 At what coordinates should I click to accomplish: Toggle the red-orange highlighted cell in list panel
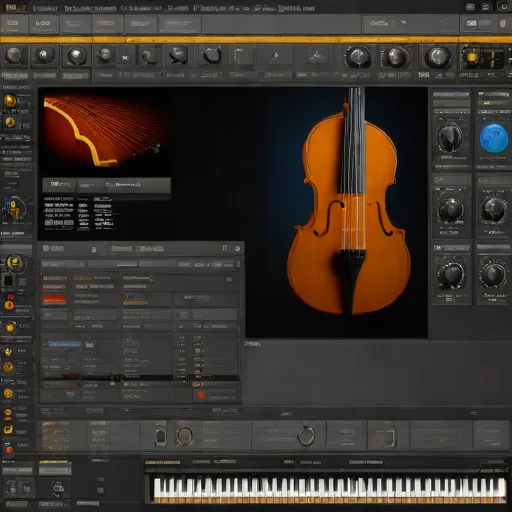(54, 299)
